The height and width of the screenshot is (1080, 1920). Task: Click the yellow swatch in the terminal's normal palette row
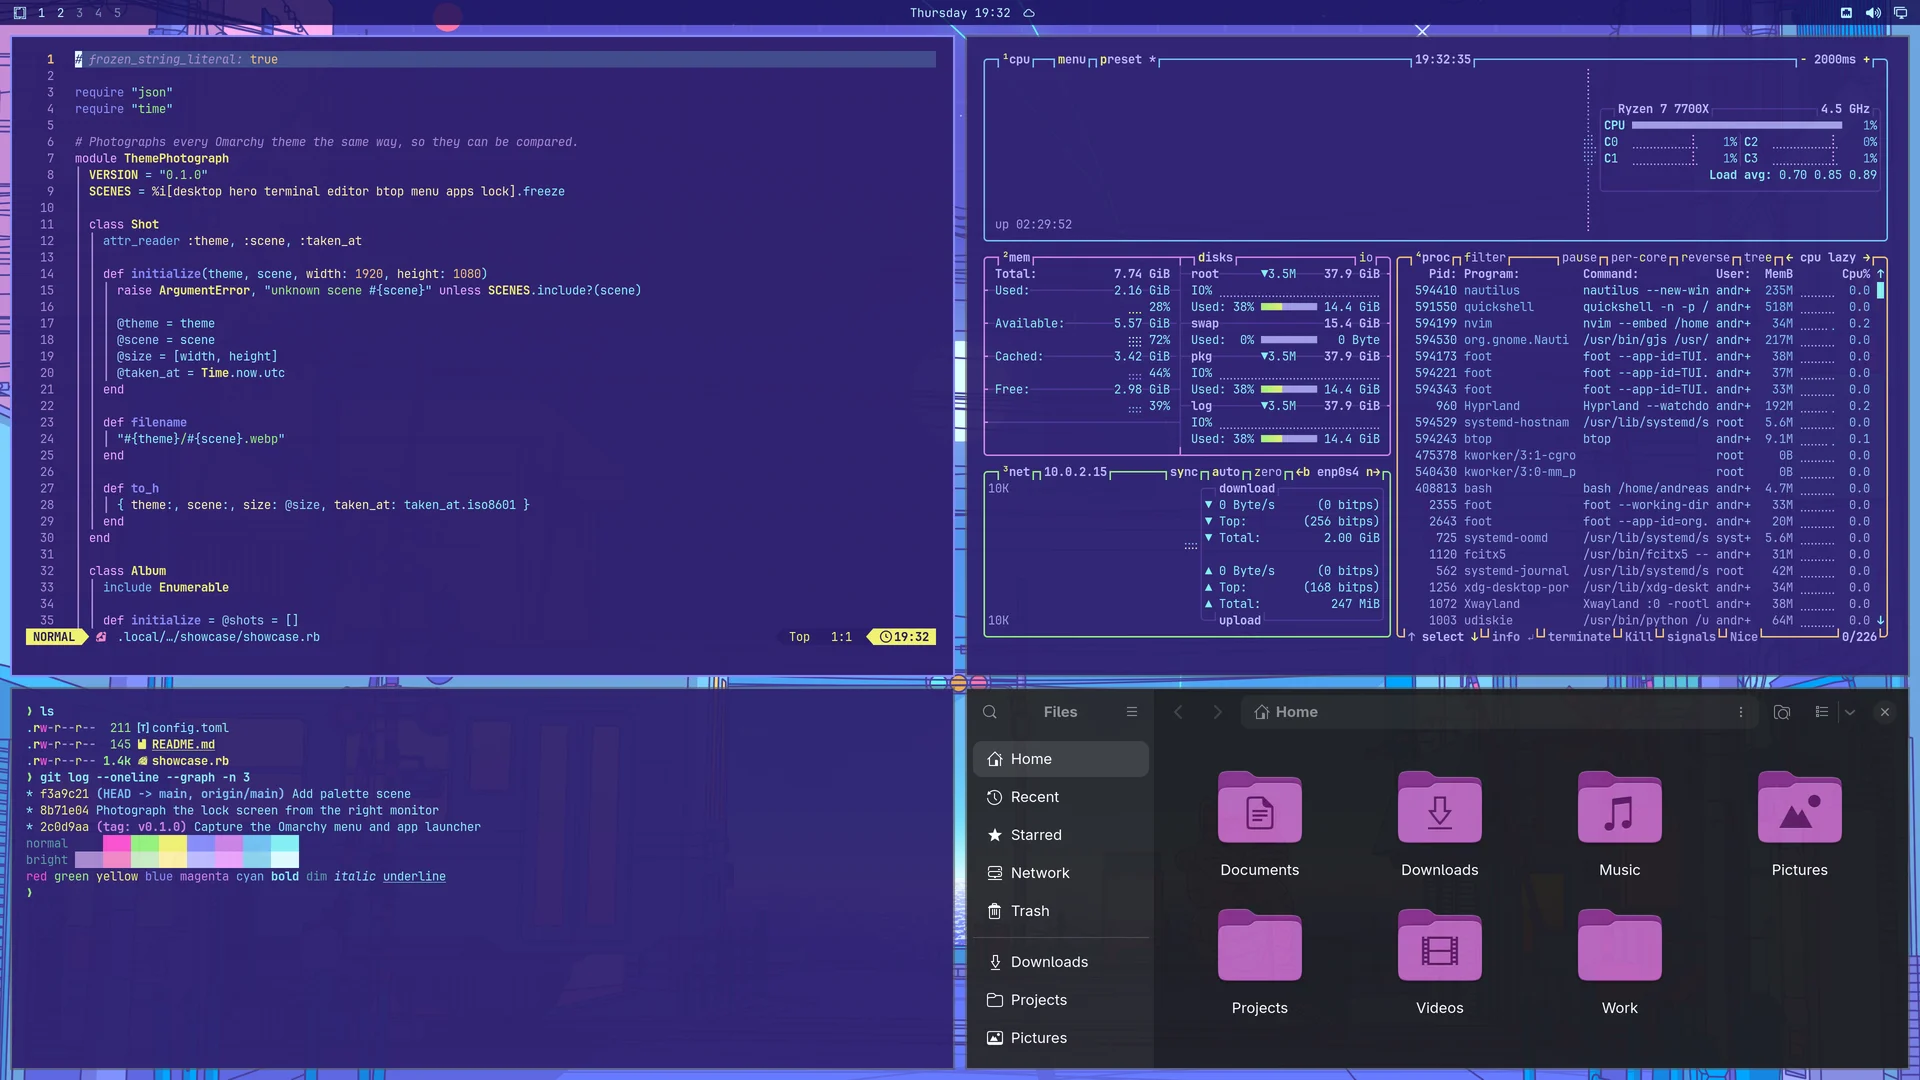[x=172, y=844]
